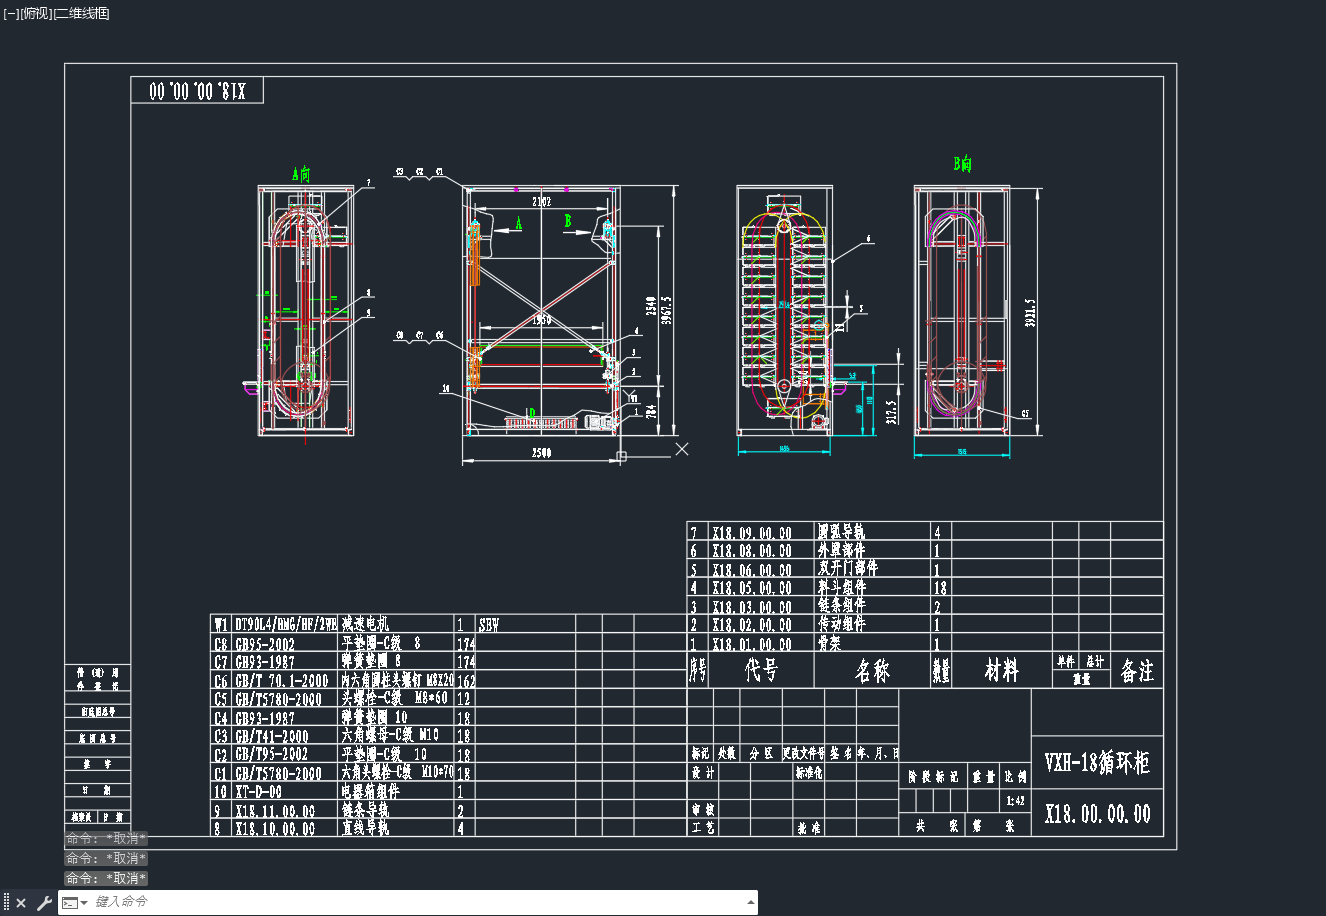Expand command history with the up arrow

point(751,902)
